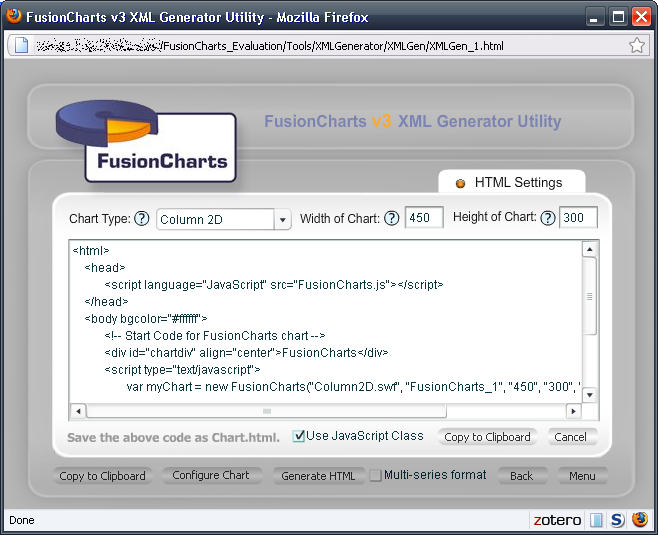Click the blue S status bar icon
The height and width of the screenshot is (535, 658).
coord(617,520)
